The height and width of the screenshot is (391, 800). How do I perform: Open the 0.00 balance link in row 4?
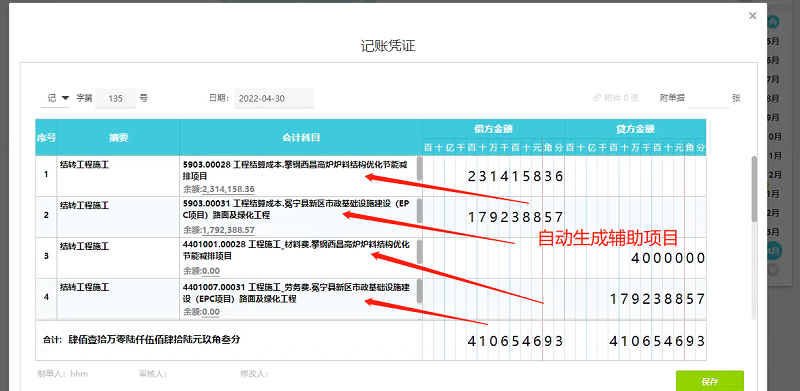[211, 312]
